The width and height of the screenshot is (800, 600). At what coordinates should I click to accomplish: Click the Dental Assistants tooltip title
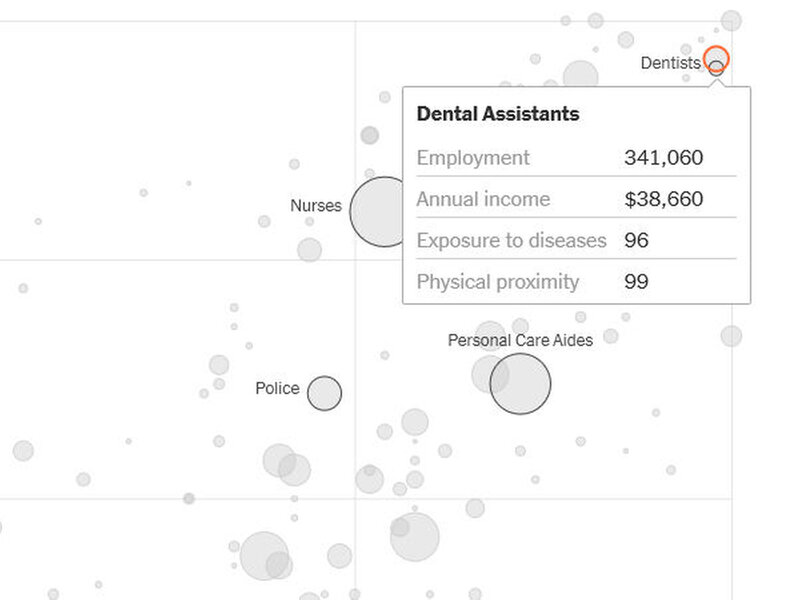[x=498, y=114]
